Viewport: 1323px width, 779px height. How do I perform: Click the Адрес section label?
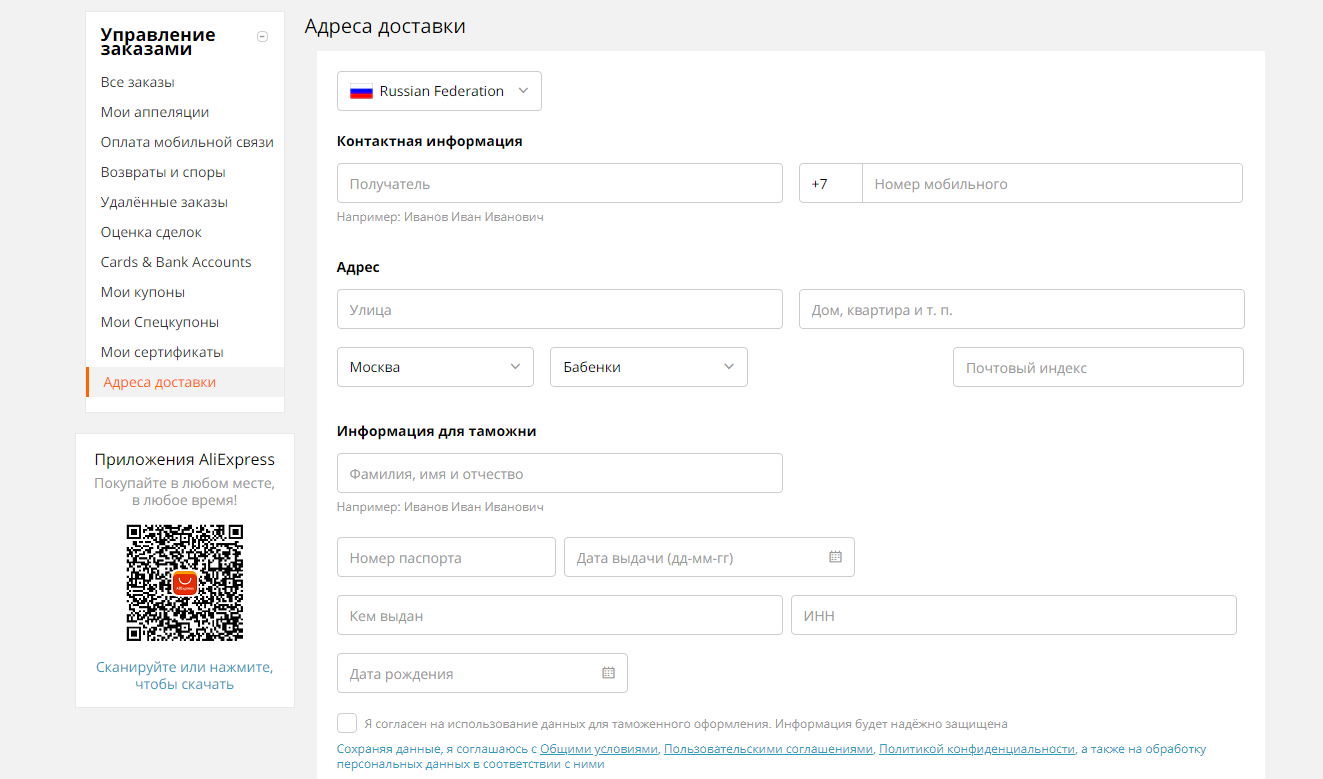click(x=359, y=267)
